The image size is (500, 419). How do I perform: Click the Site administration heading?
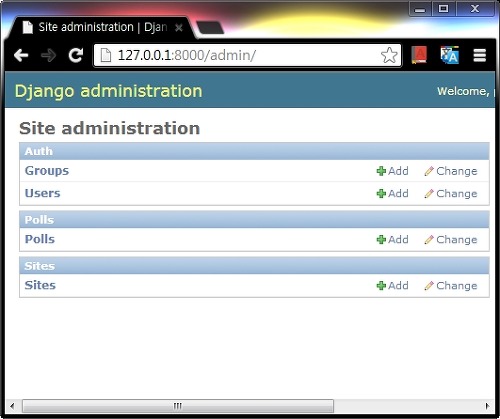click(109, 128)
